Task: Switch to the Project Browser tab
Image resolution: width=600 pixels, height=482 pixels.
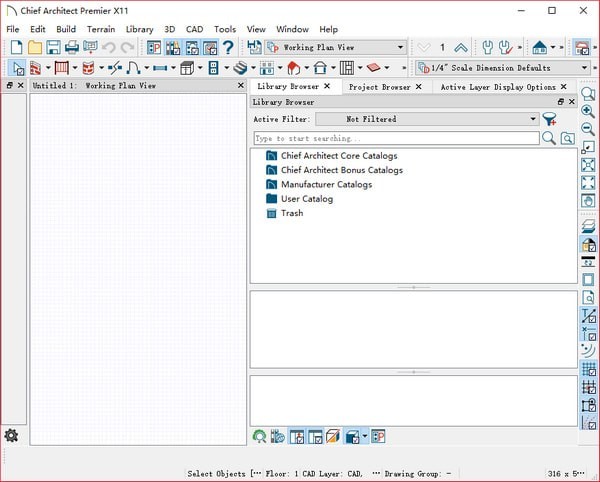Action: click(379, 87)
